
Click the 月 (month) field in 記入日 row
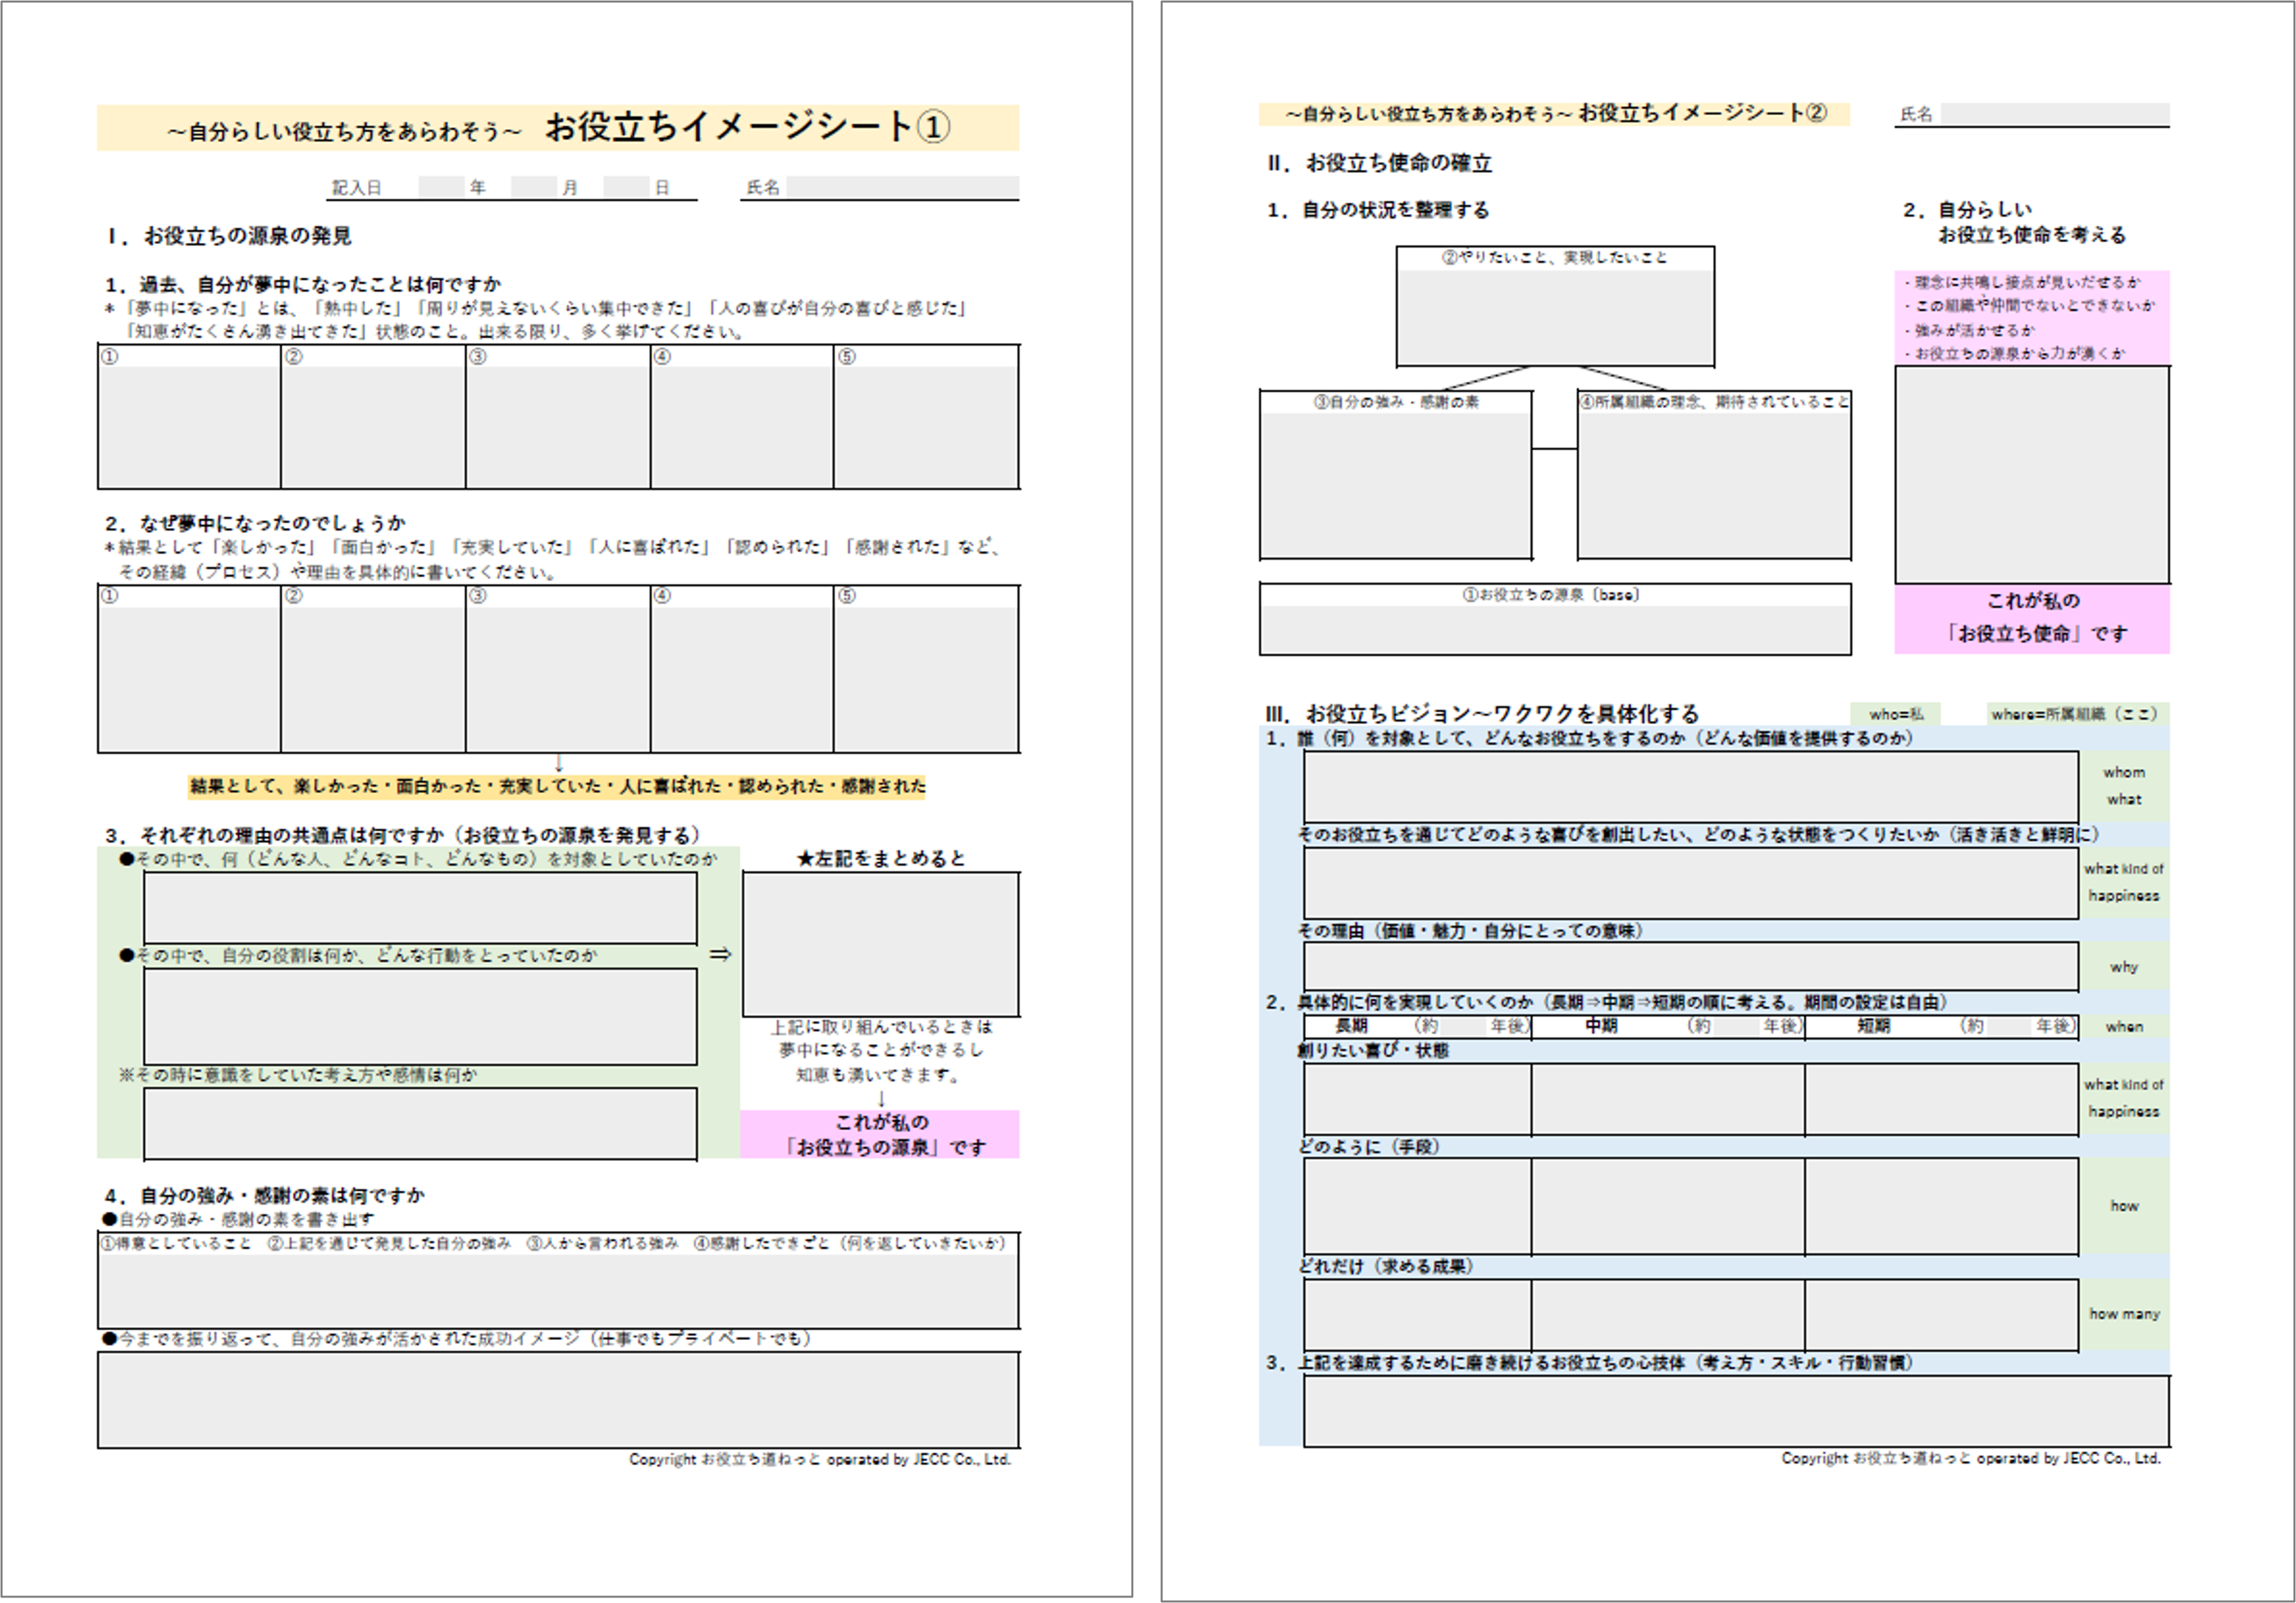[x=533, y=187]
